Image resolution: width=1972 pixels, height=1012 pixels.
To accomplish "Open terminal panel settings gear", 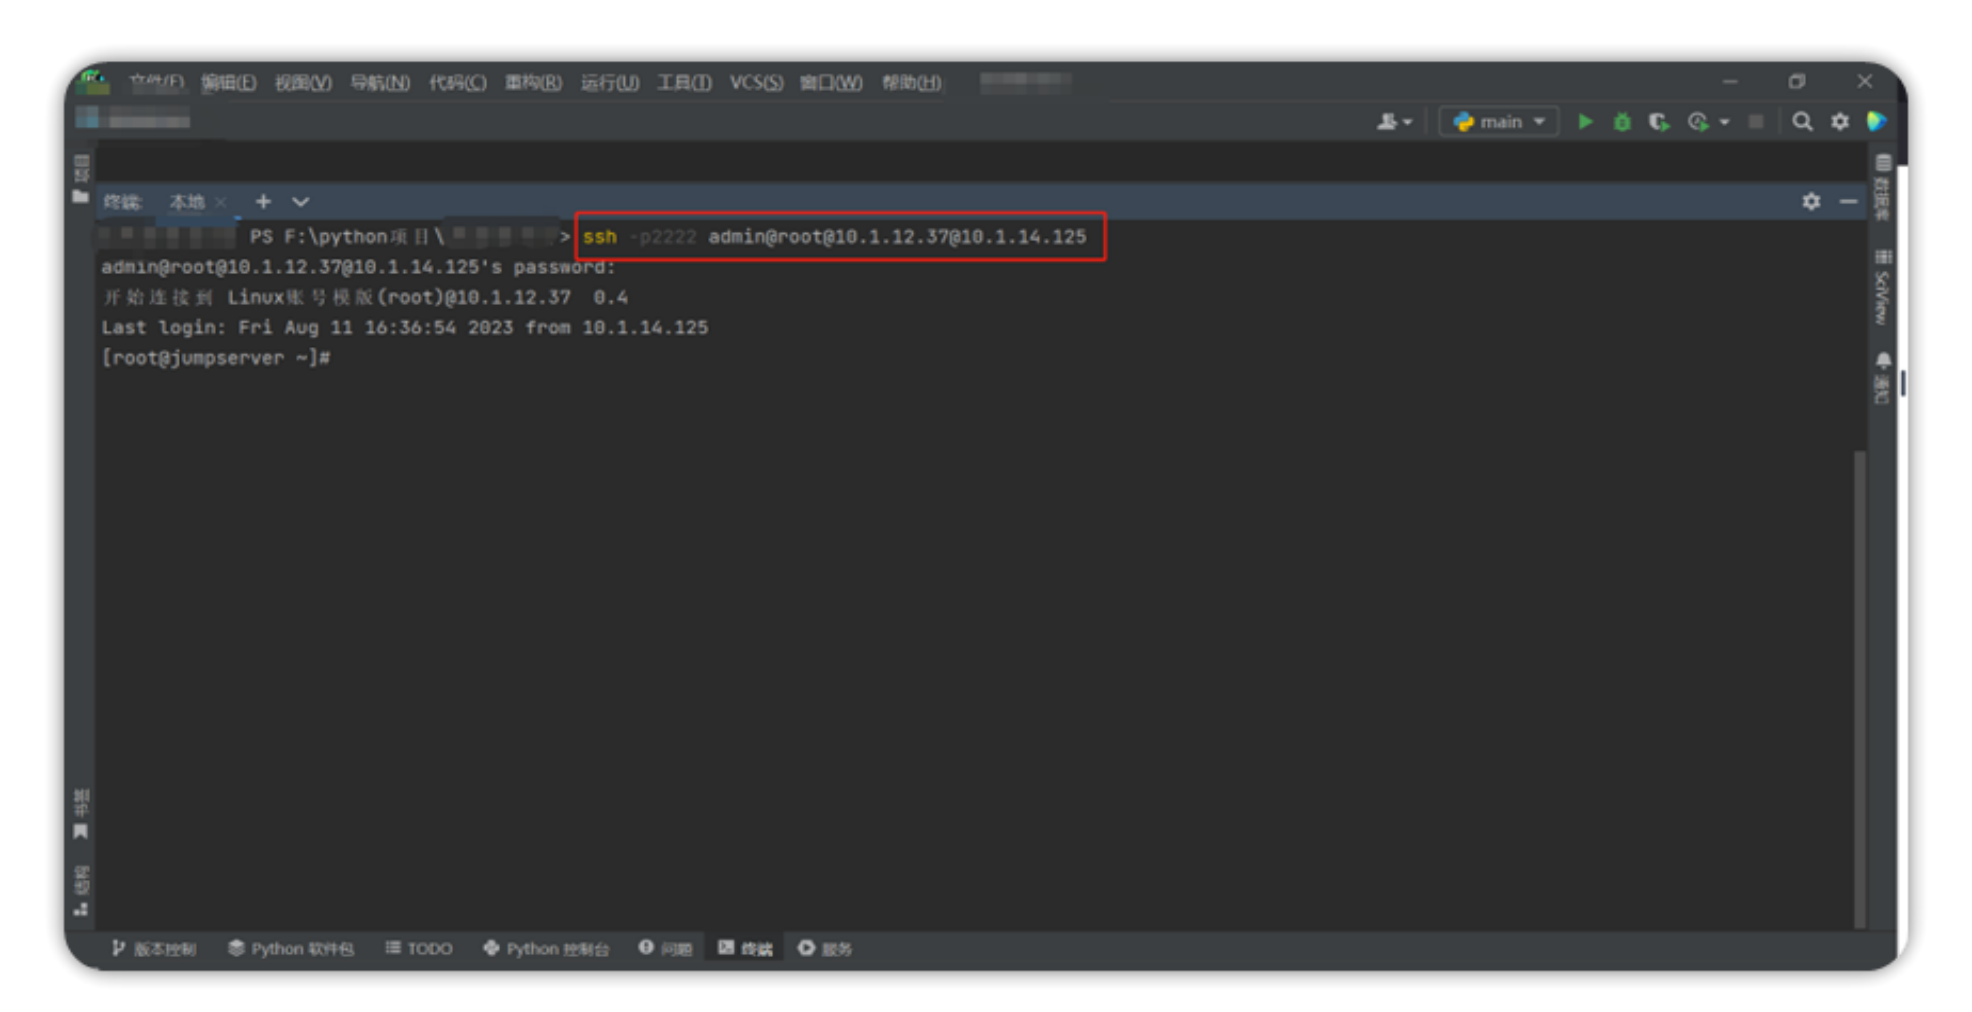I will tap(1811, 202).
